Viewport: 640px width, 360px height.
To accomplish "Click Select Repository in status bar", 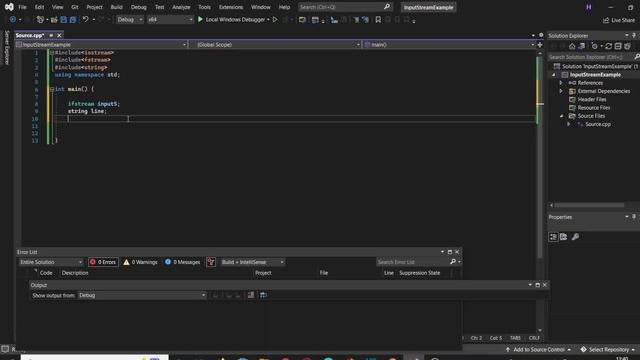I will pos(608,349).
